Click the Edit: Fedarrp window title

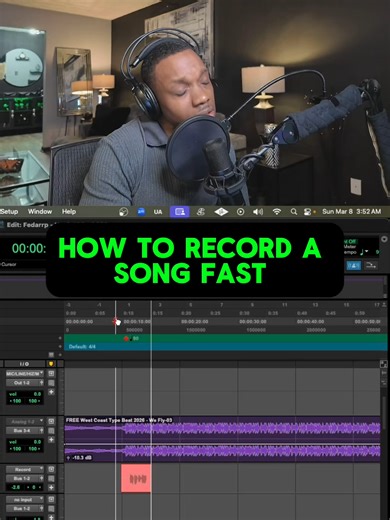(27, 225)
